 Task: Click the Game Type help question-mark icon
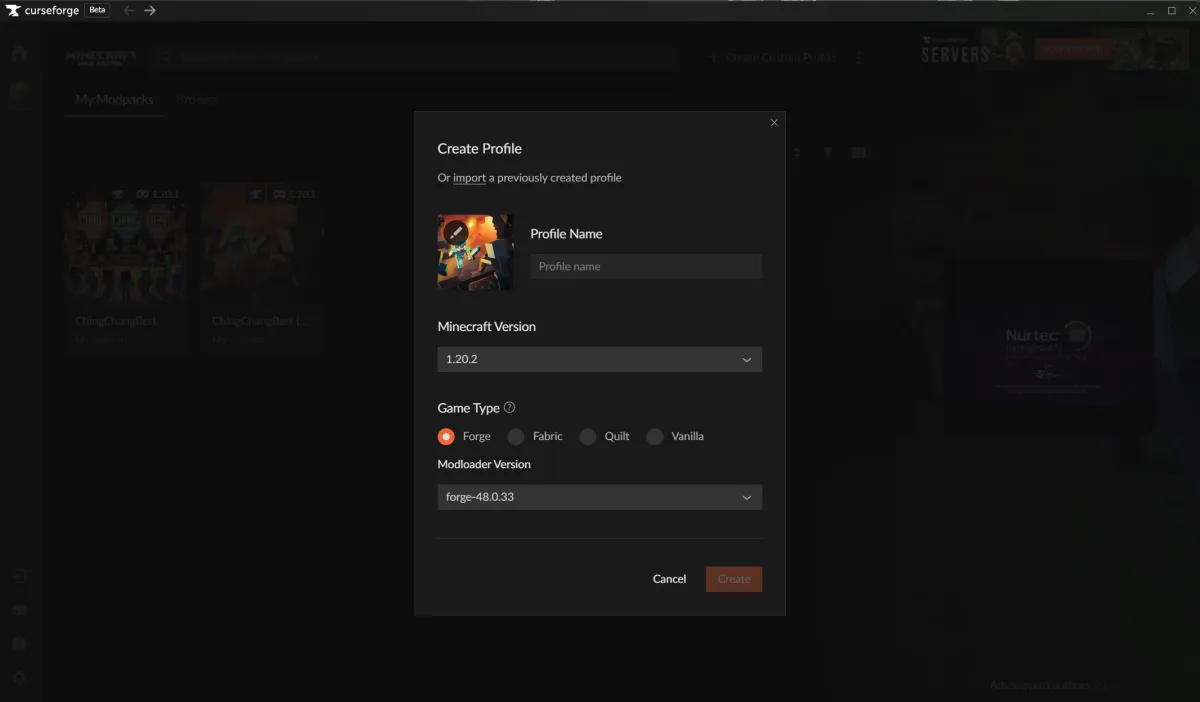point(510,408)
